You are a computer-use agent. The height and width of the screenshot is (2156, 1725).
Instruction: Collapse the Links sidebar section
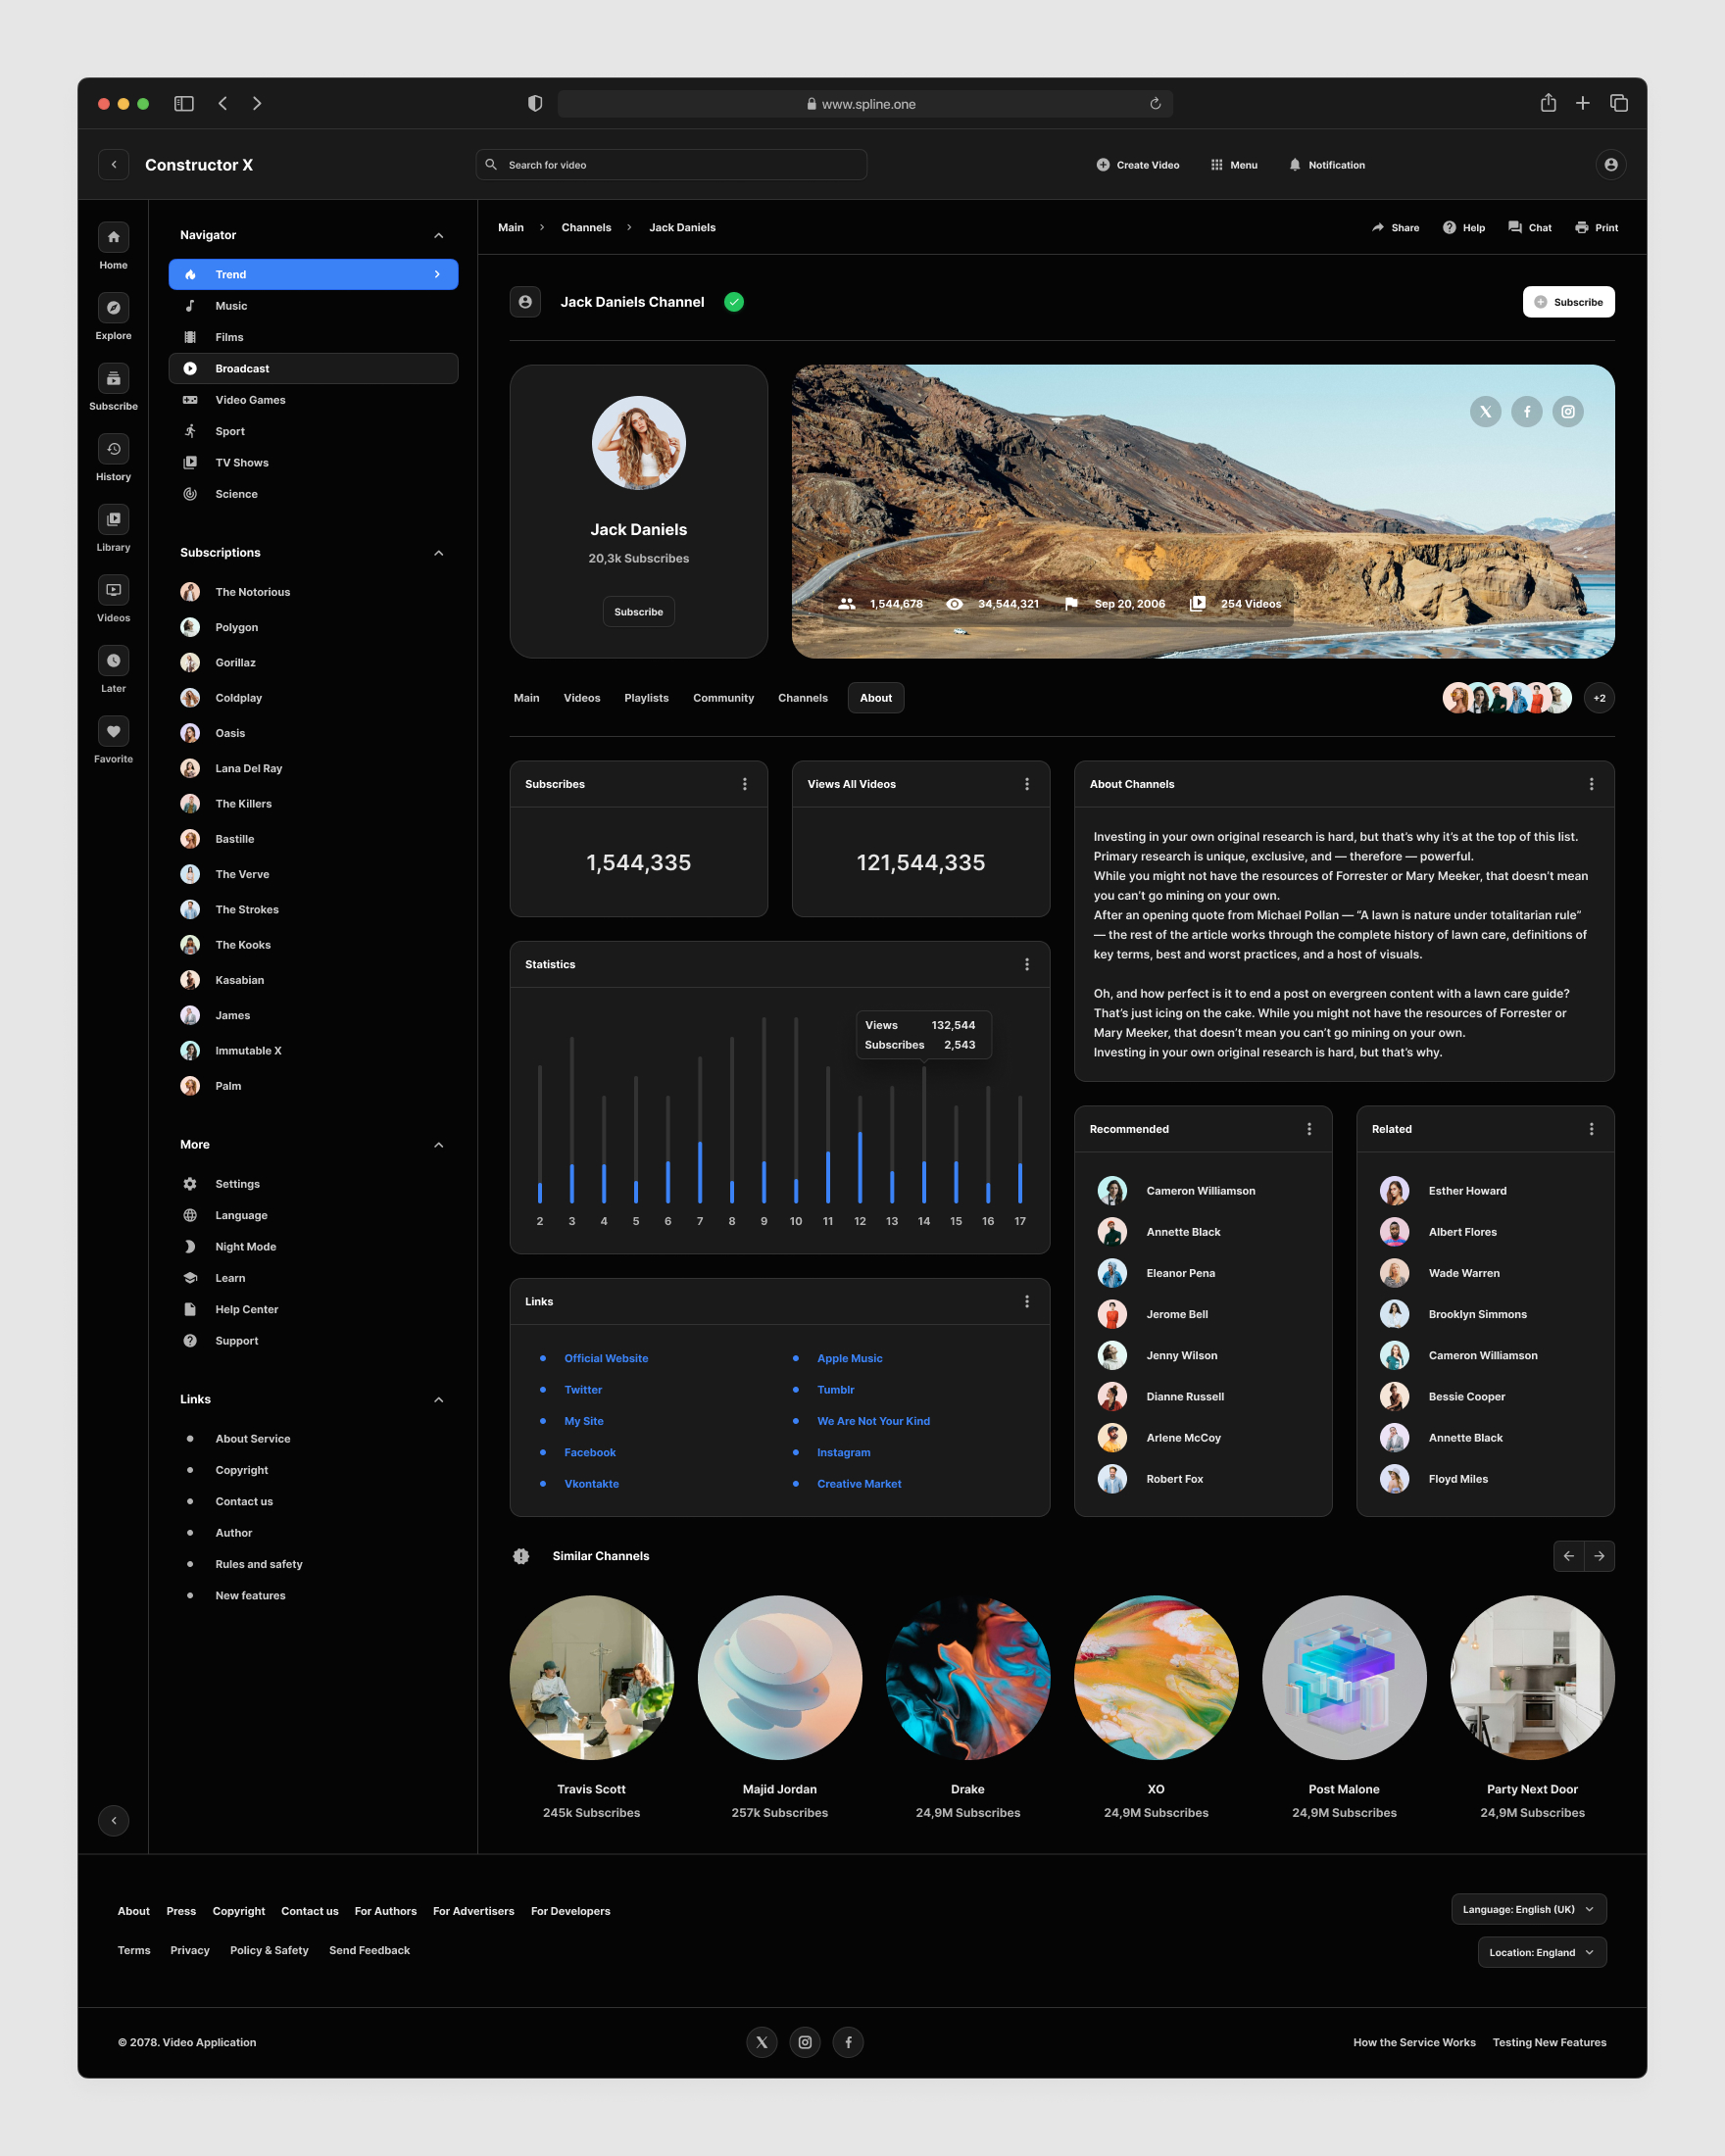coord(438,1400)
